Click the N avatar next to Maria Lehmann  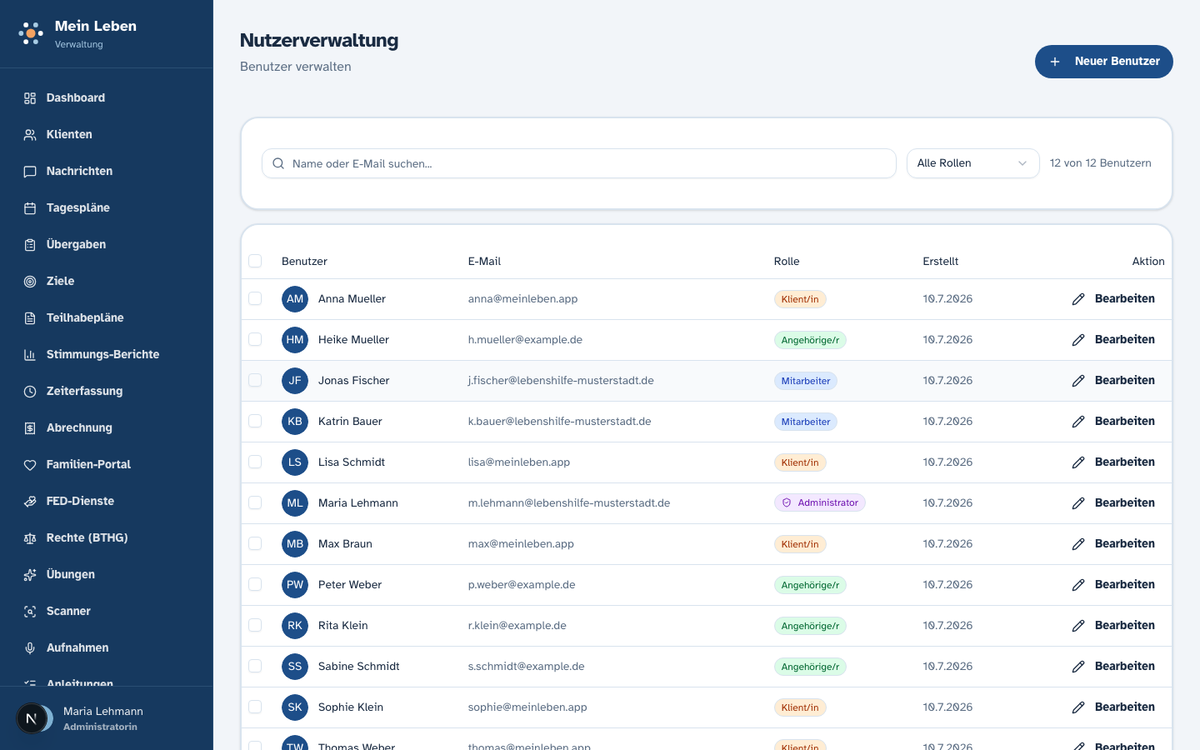coord(31,718)
